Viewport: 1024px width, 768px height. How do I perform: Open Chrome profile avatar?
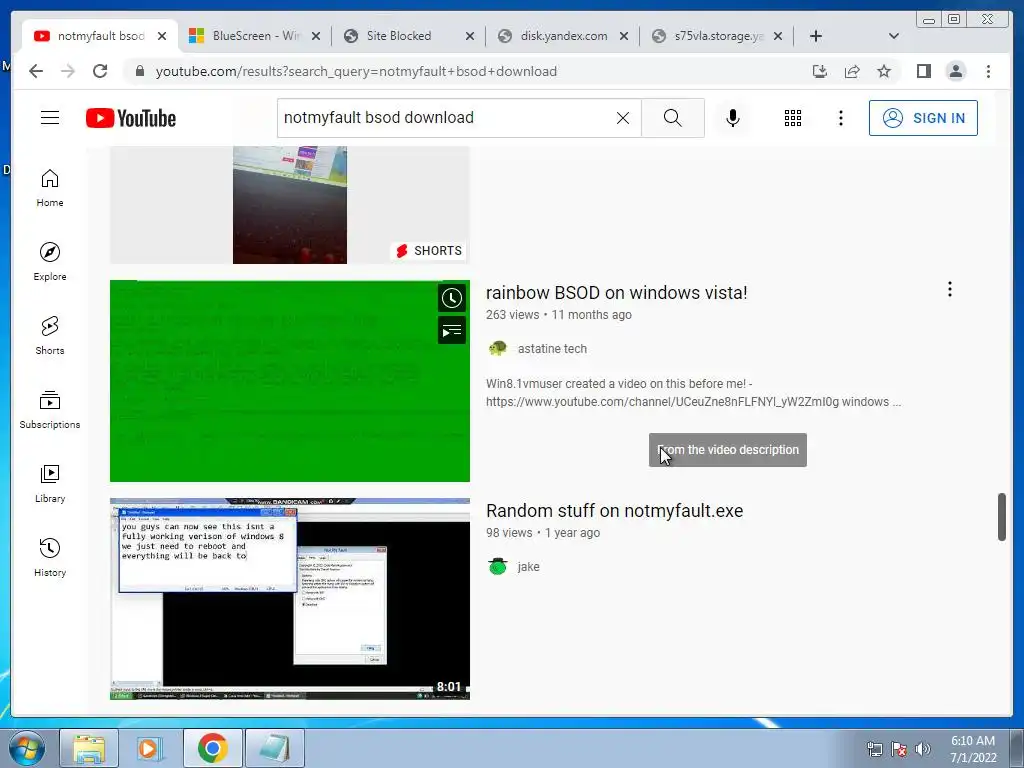[x=955, y=71]
